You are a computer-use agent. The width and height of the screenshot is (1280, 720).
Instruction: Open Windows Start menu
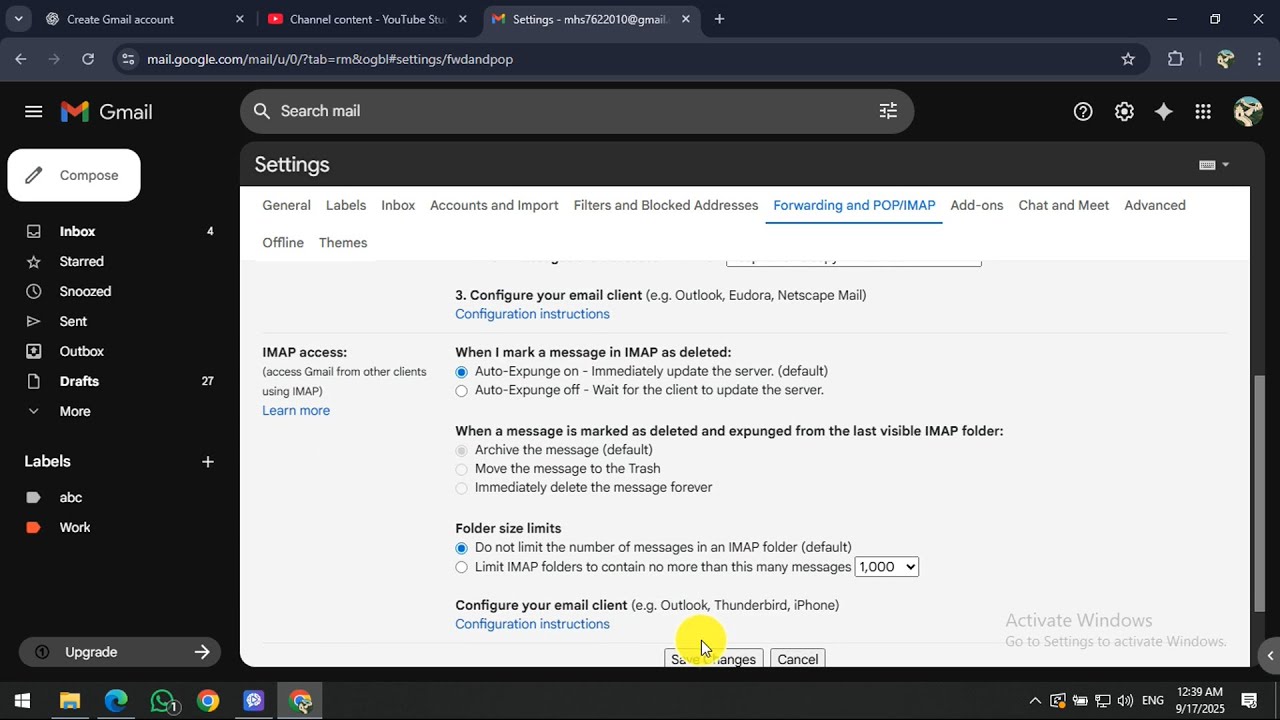(22, 701)
